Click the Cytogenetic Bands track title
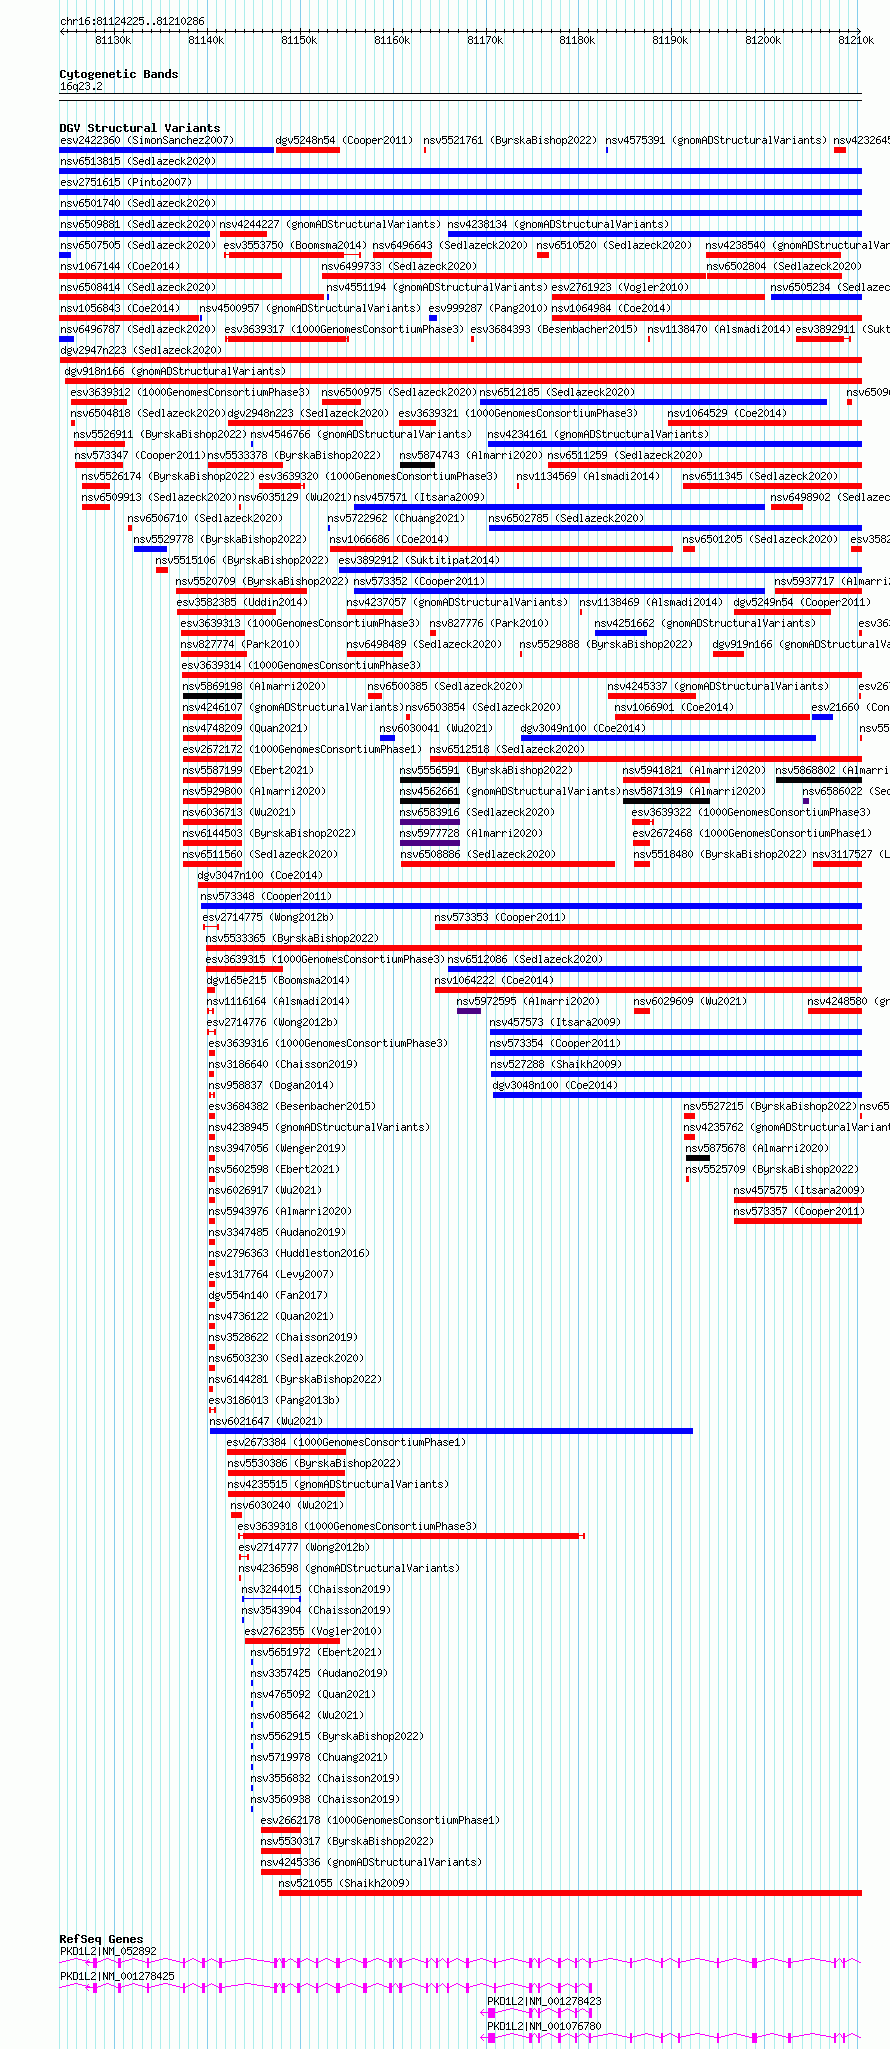This screenshot has width=890, height=2049. click(119, 74)
